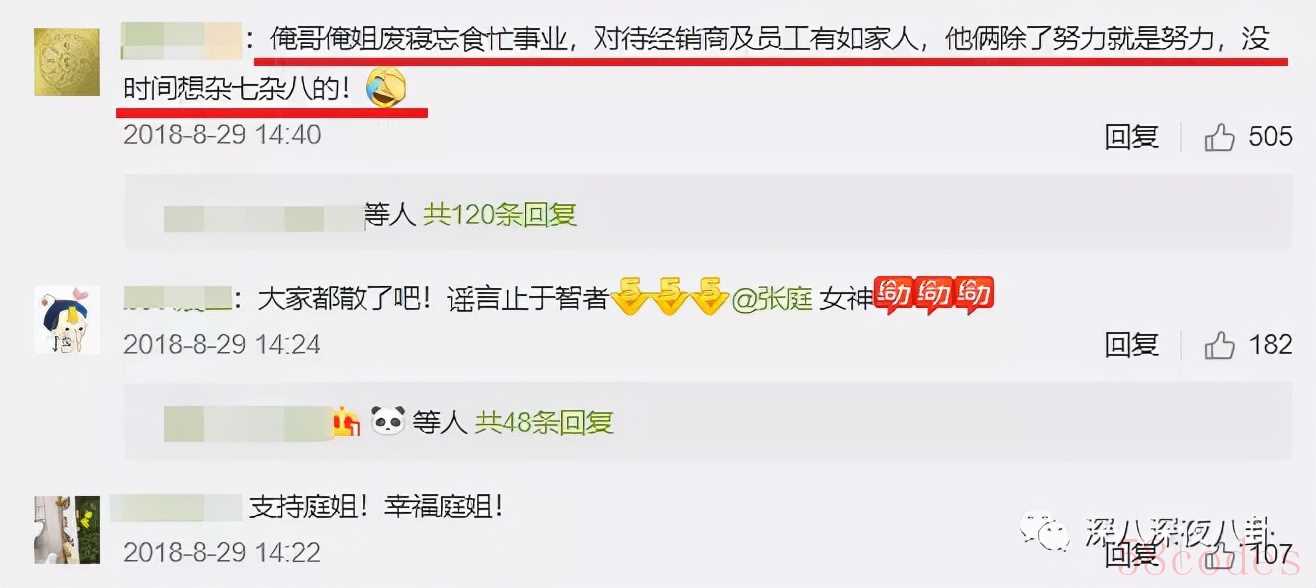Click the 2018-8-29 14:40 timestamp
This screenshot has height=588, width=1316.
point(222,135)
